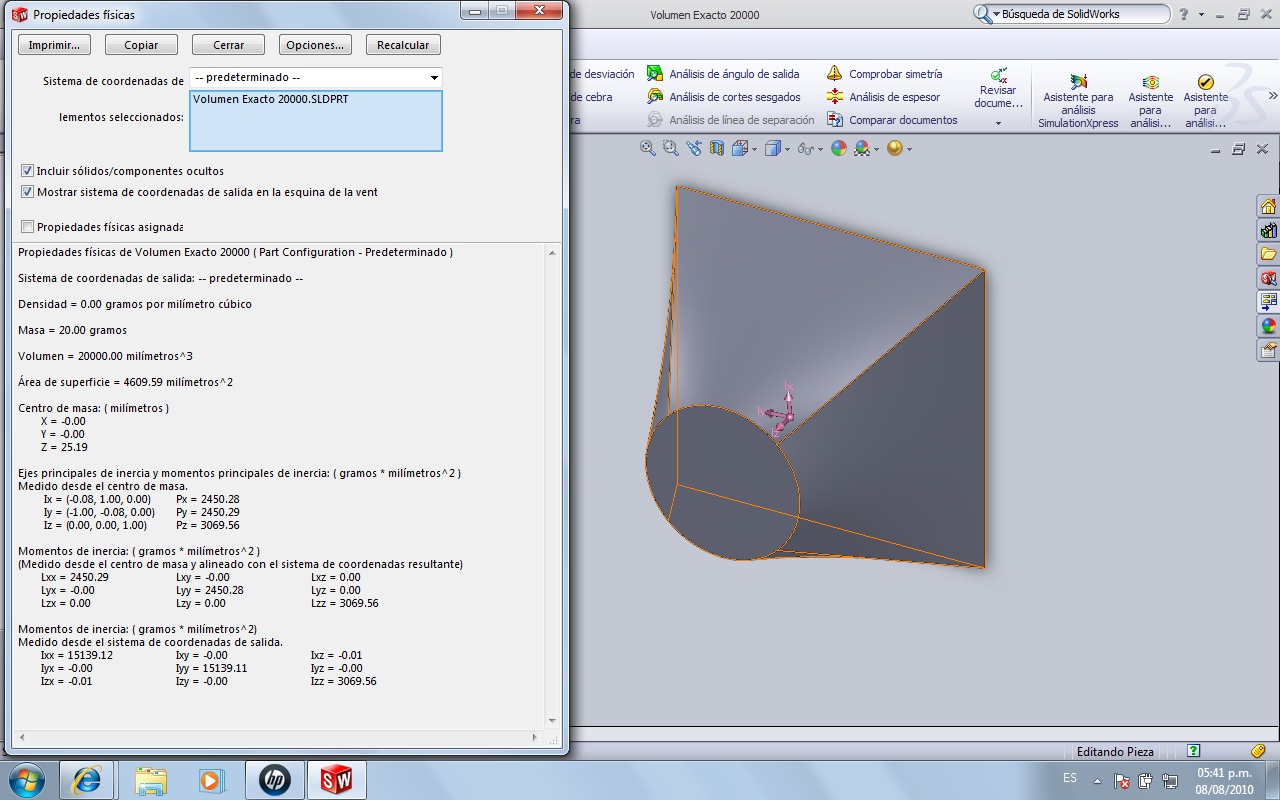Click the Edit Appearance color ball icon
Image resolution: width=1280 pixels, height=800 pixels.
tap(839, 148)
